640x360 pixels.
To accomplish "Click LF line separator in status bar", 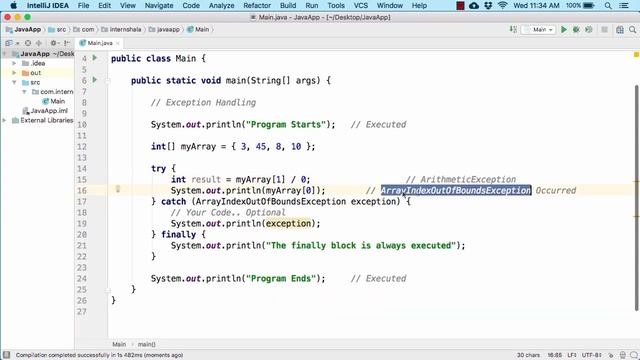I will [x=571, y=355].
